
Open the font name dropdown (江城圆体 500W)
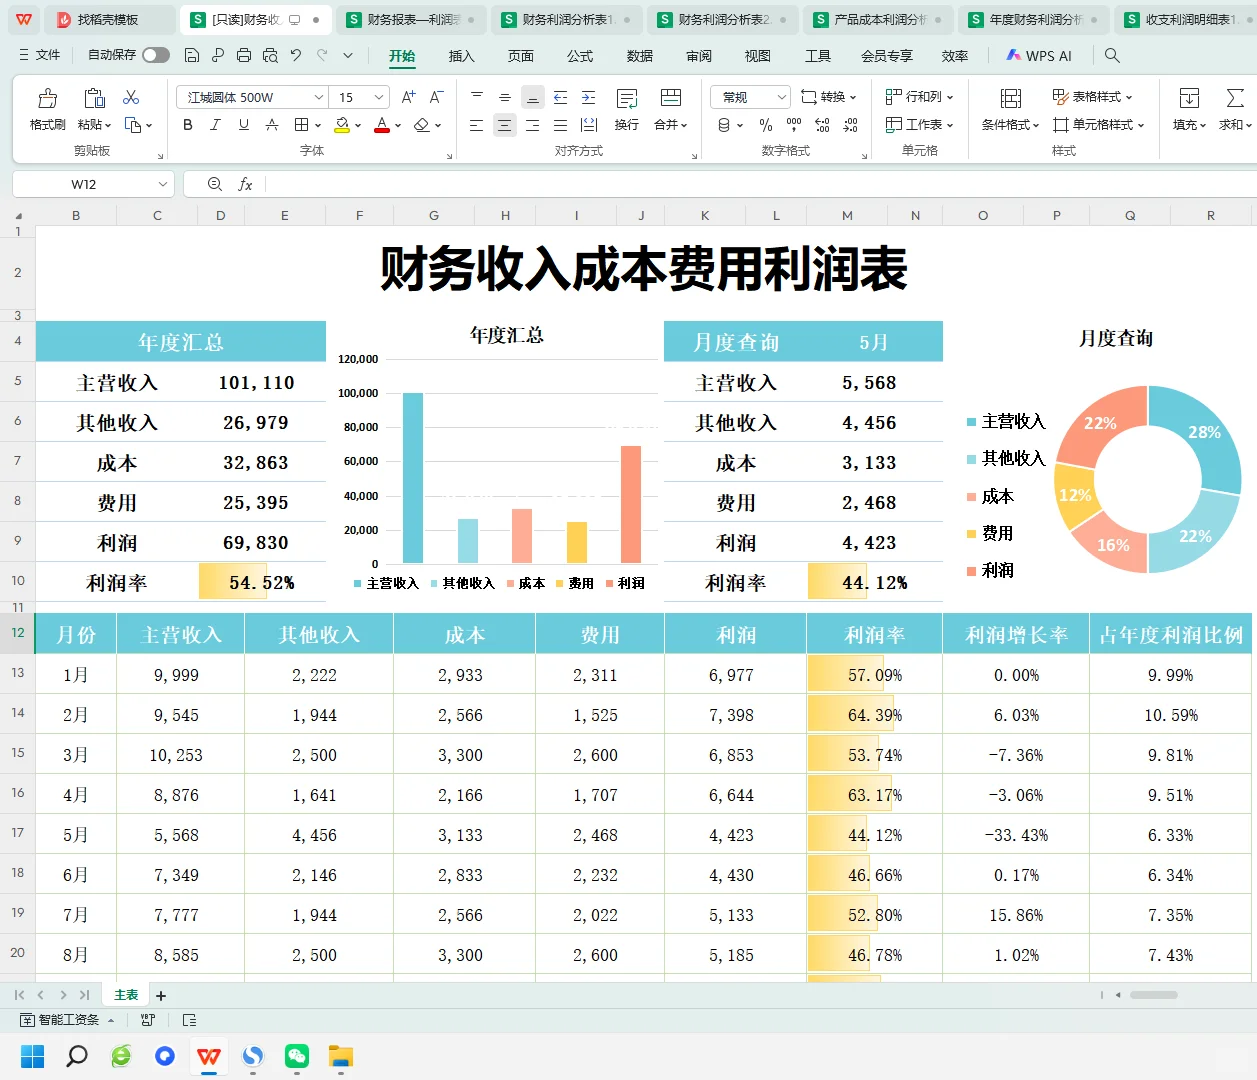319,97
